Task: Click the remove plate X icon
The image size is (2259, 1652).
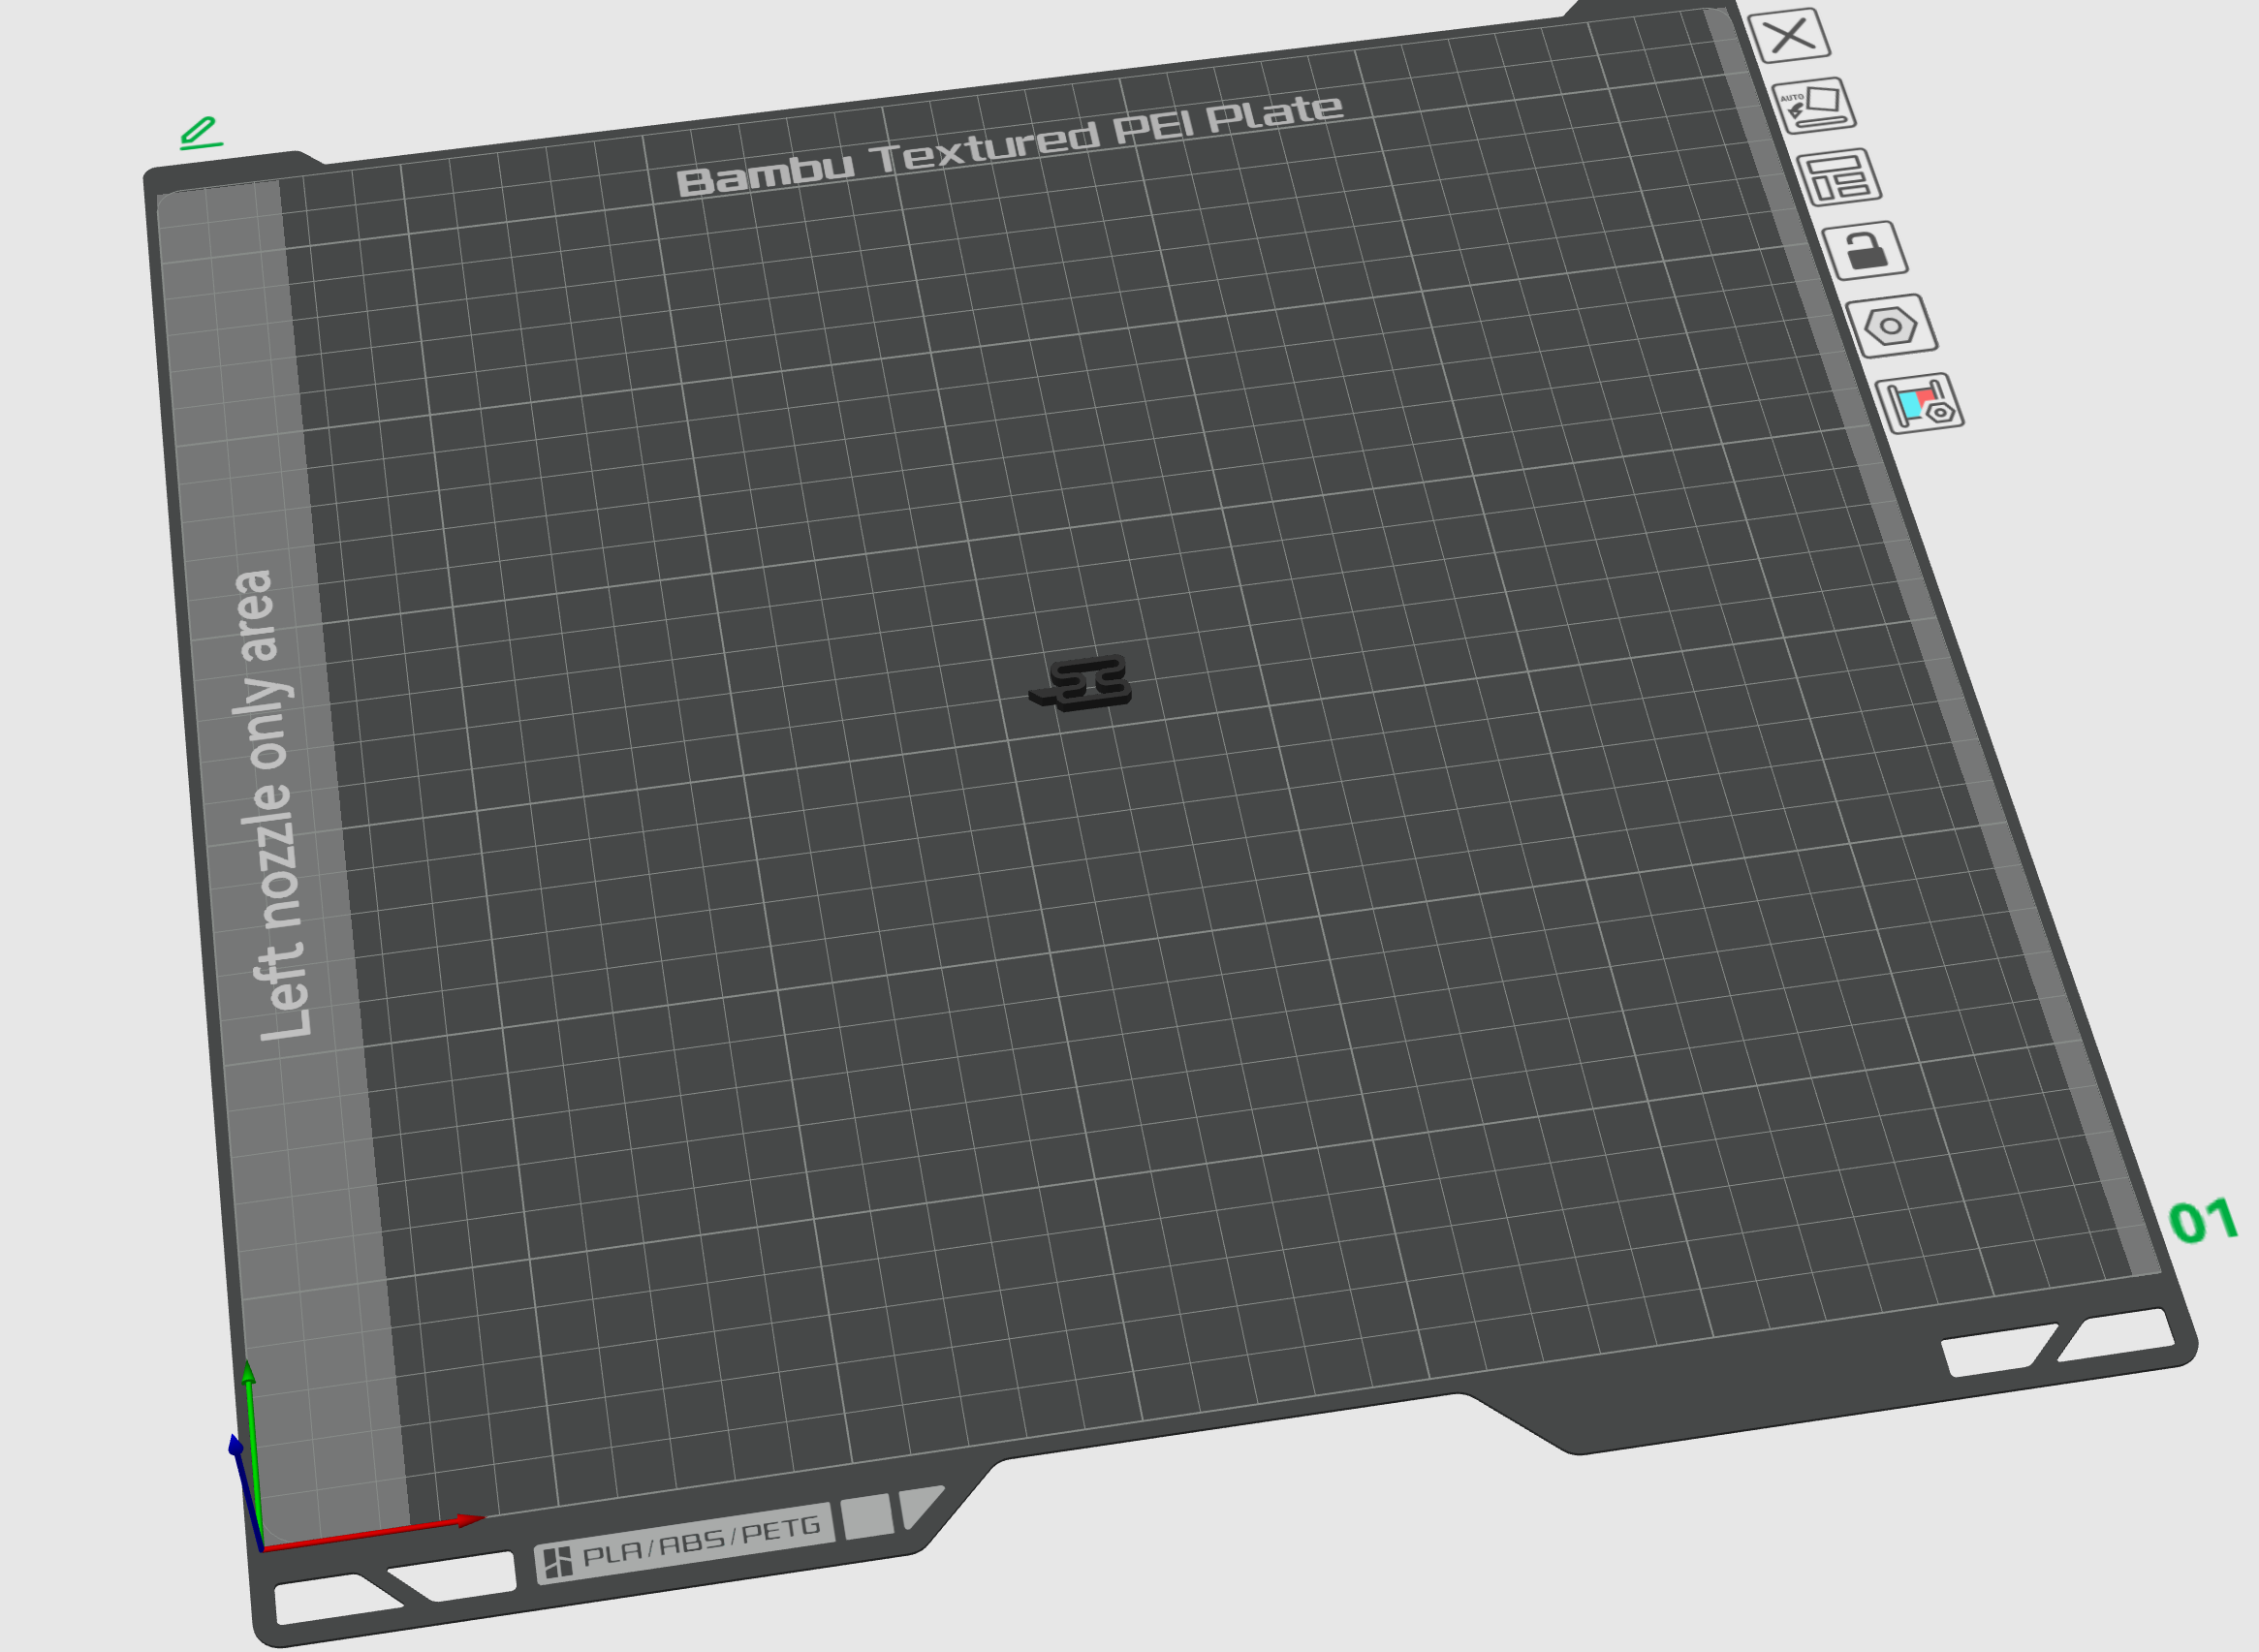Action: pyautogui.click(x=1789, y=35)
